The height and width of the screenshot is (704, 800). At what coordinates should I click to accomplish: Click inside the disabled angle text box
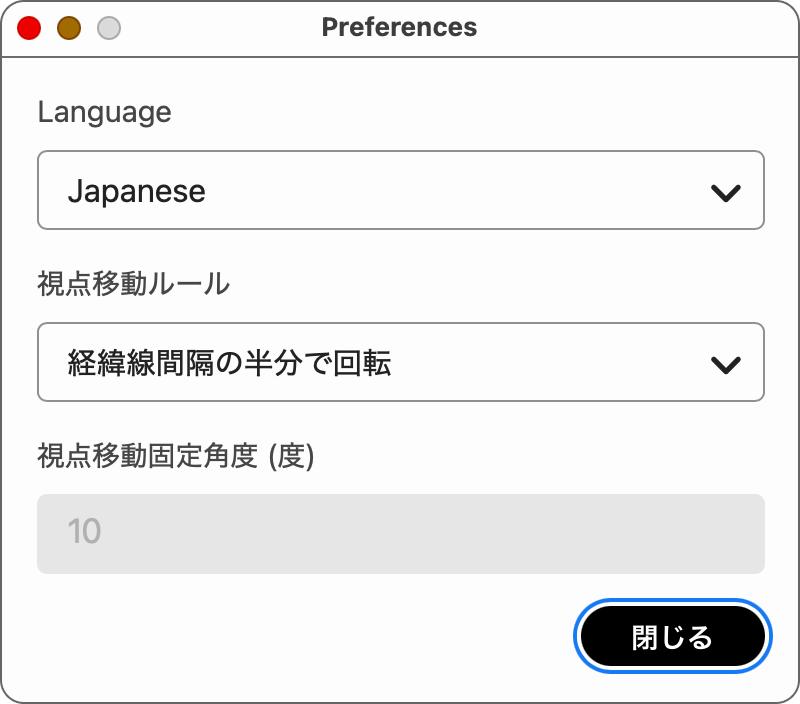coord(400,533)
